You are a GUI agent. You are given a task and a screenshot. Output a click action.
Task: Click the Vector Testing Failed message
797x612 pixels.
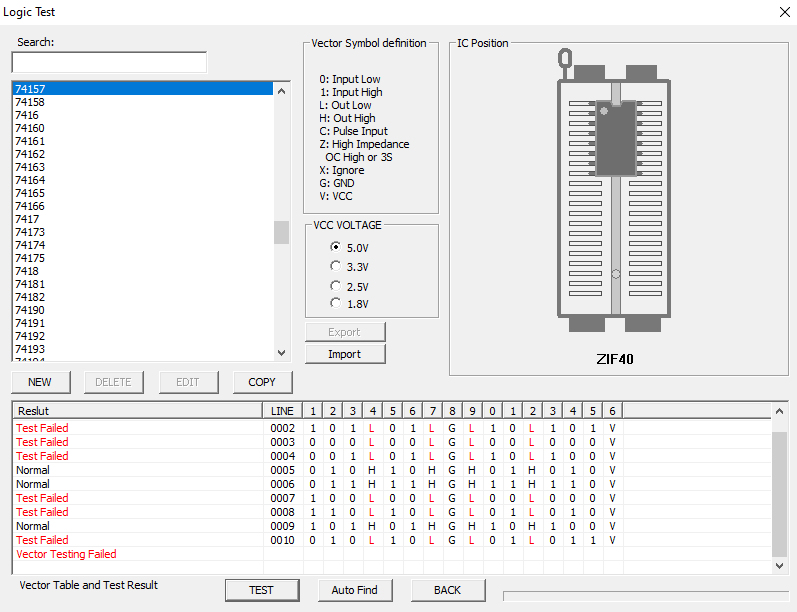67,554
